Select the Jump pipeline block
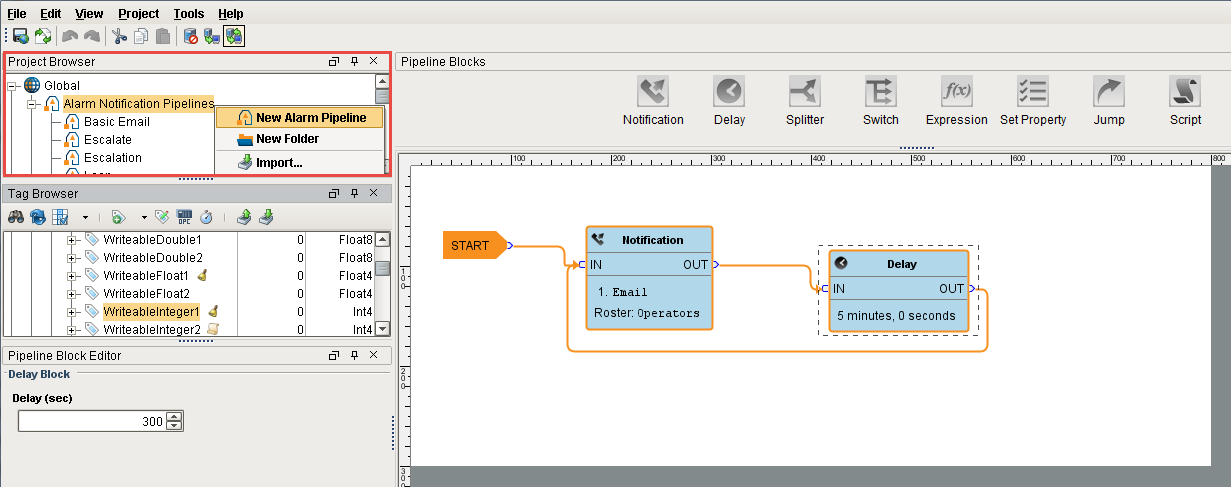 point(1109,101)
